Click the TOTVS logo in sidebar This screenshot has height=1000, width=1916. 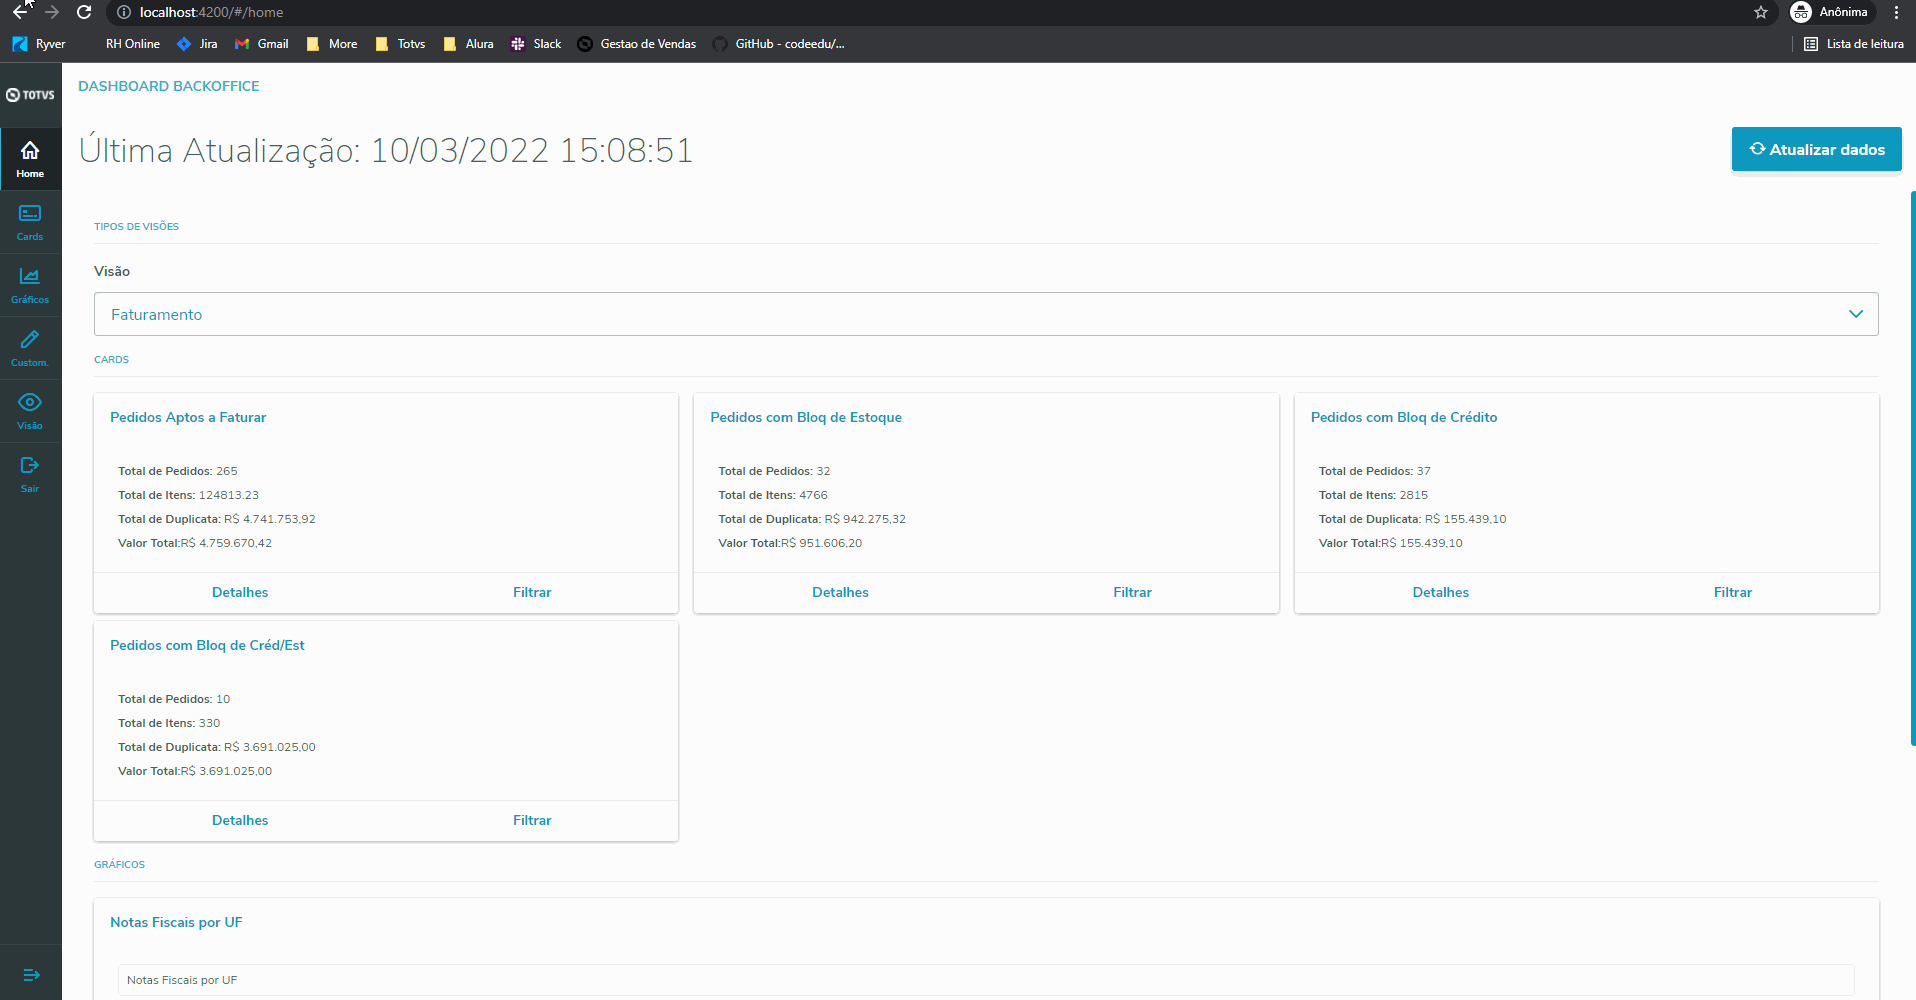(x=30, y=95)
